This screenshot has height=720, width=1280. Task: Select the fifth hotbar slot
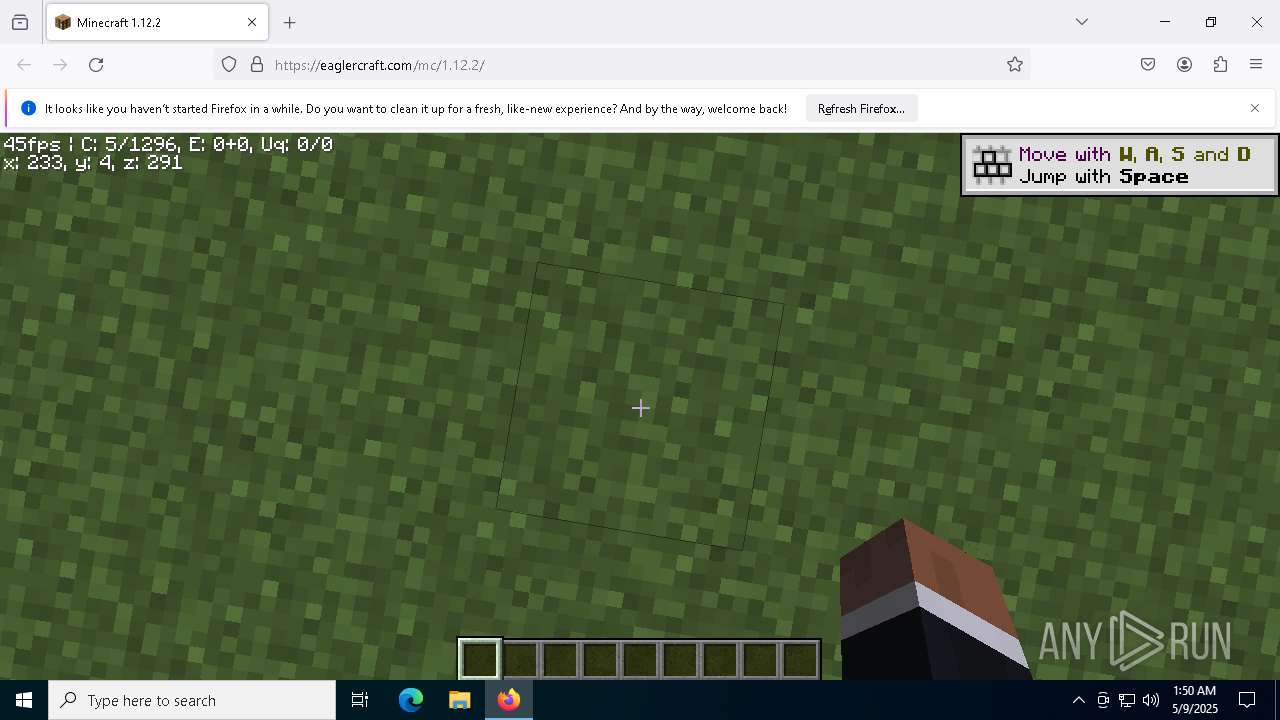[640, 660]
